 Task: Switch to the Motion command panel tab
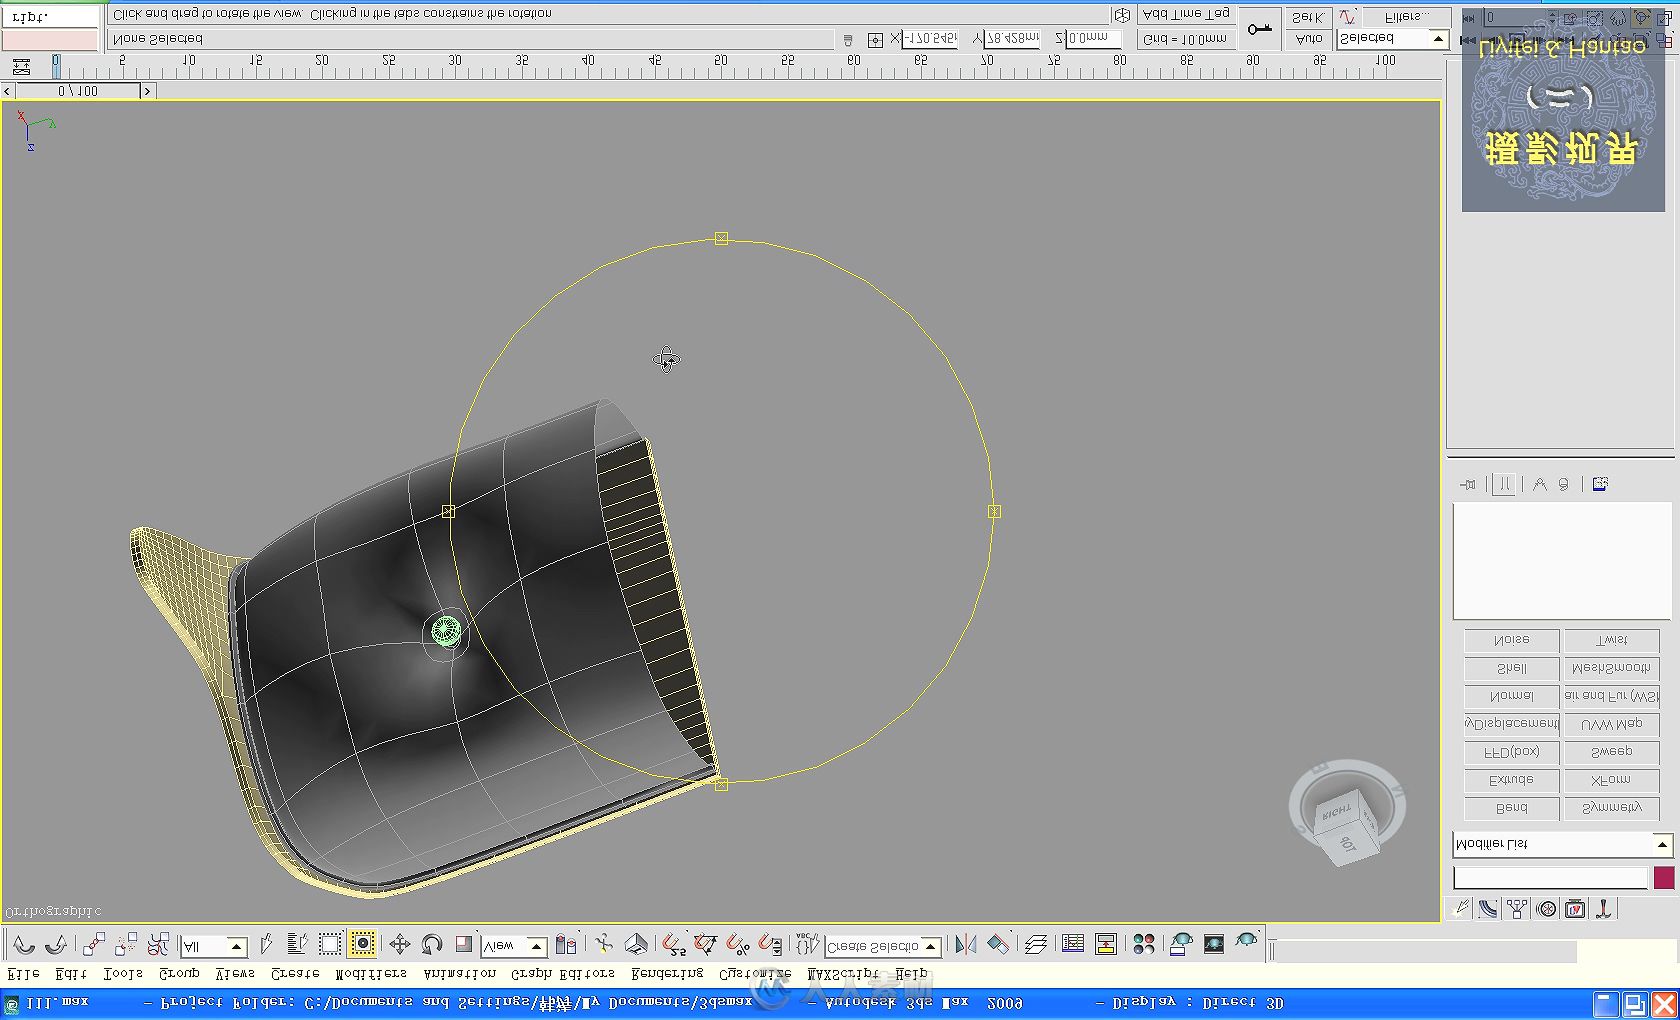1547,909
